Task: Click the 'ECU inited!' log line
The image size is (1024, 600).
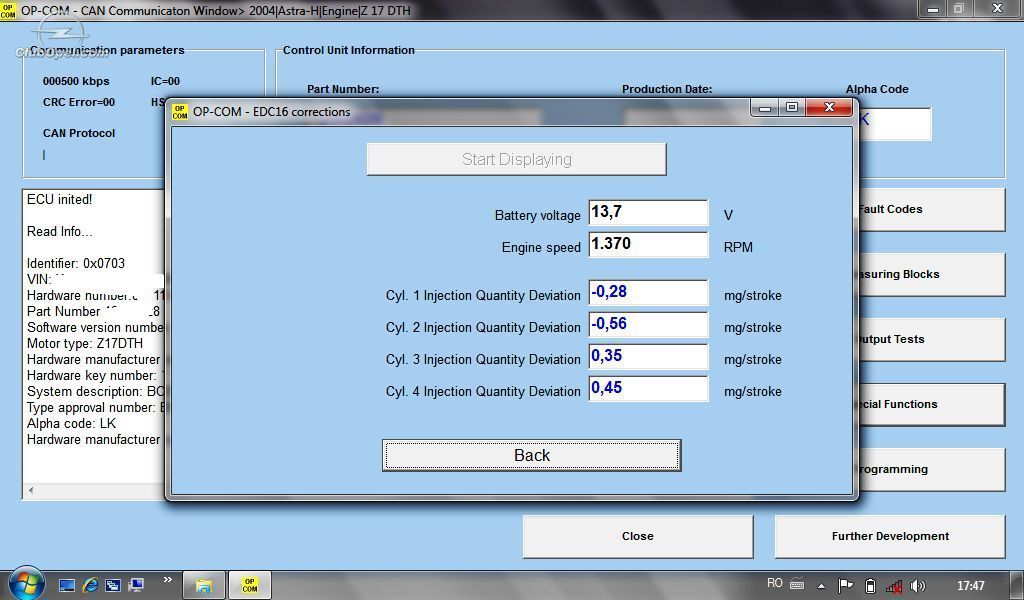Action: (59, 200)
